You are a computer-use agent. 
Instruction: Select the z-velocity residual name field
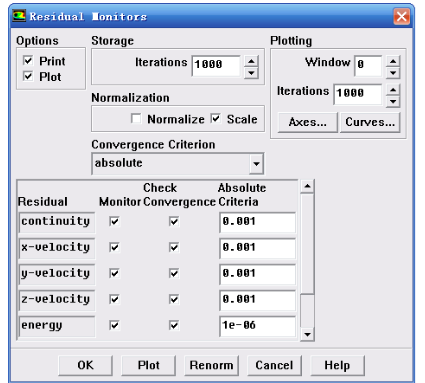(57, 300)
